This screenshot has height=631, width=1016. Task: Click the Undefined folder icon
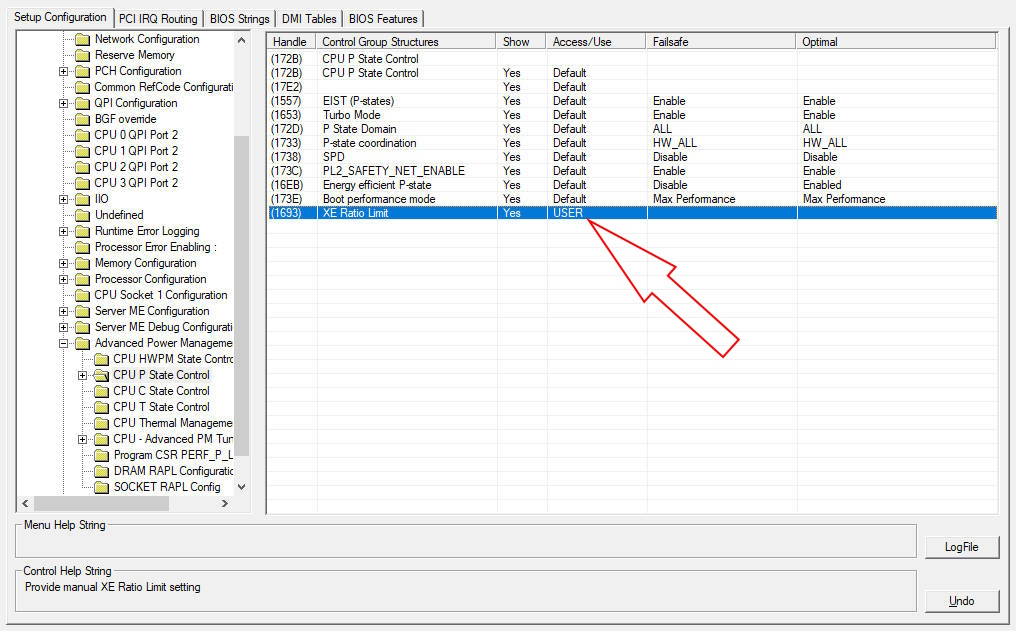tap(82, 215)
